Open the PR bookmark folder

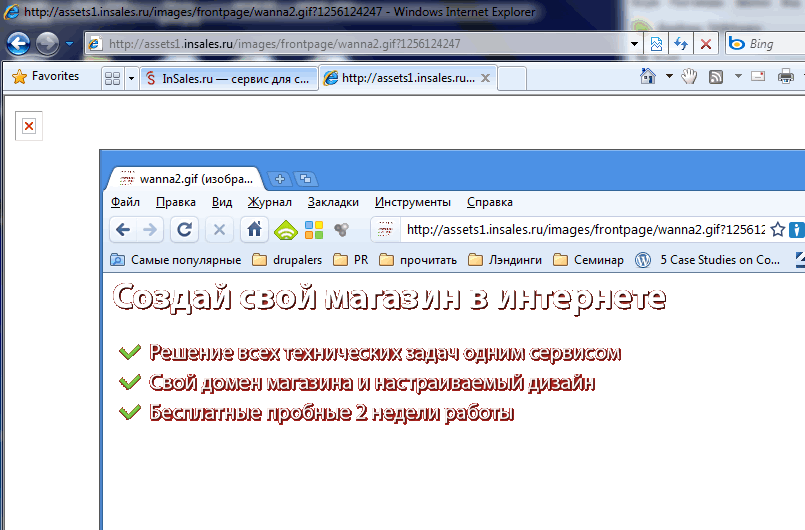click(x=351, y=260)
